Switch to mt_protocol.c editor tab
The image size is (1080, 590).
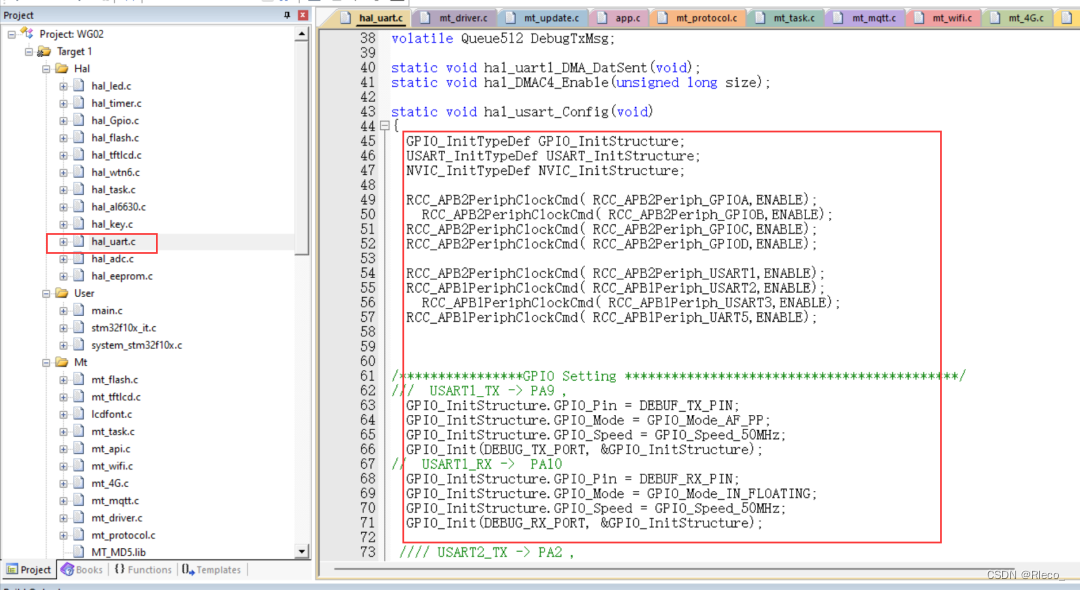(x=698, y=18)
